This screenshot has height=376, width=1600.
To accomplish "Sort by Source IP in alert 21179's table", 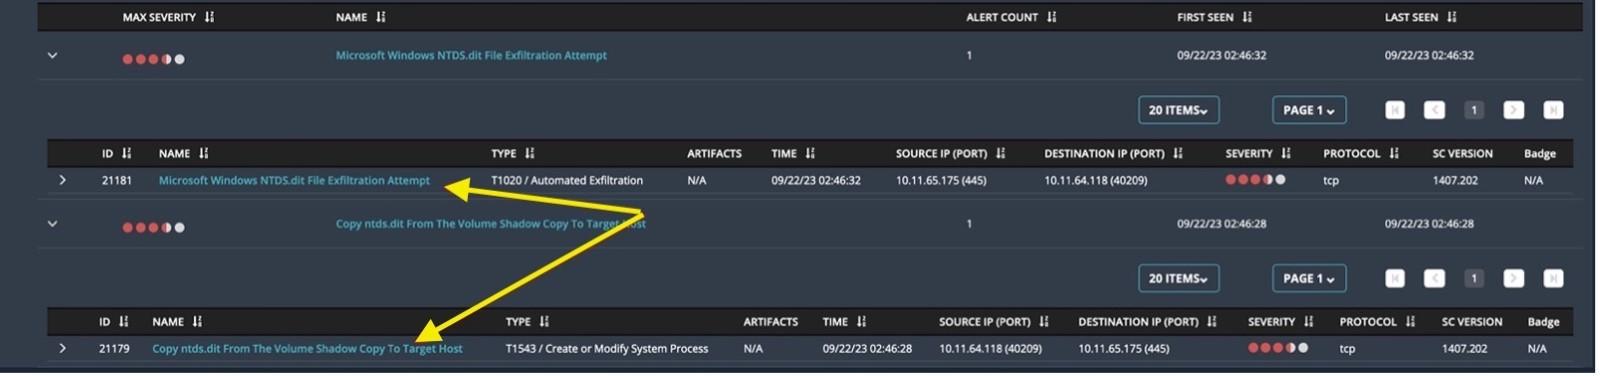I will point(1044,321).
